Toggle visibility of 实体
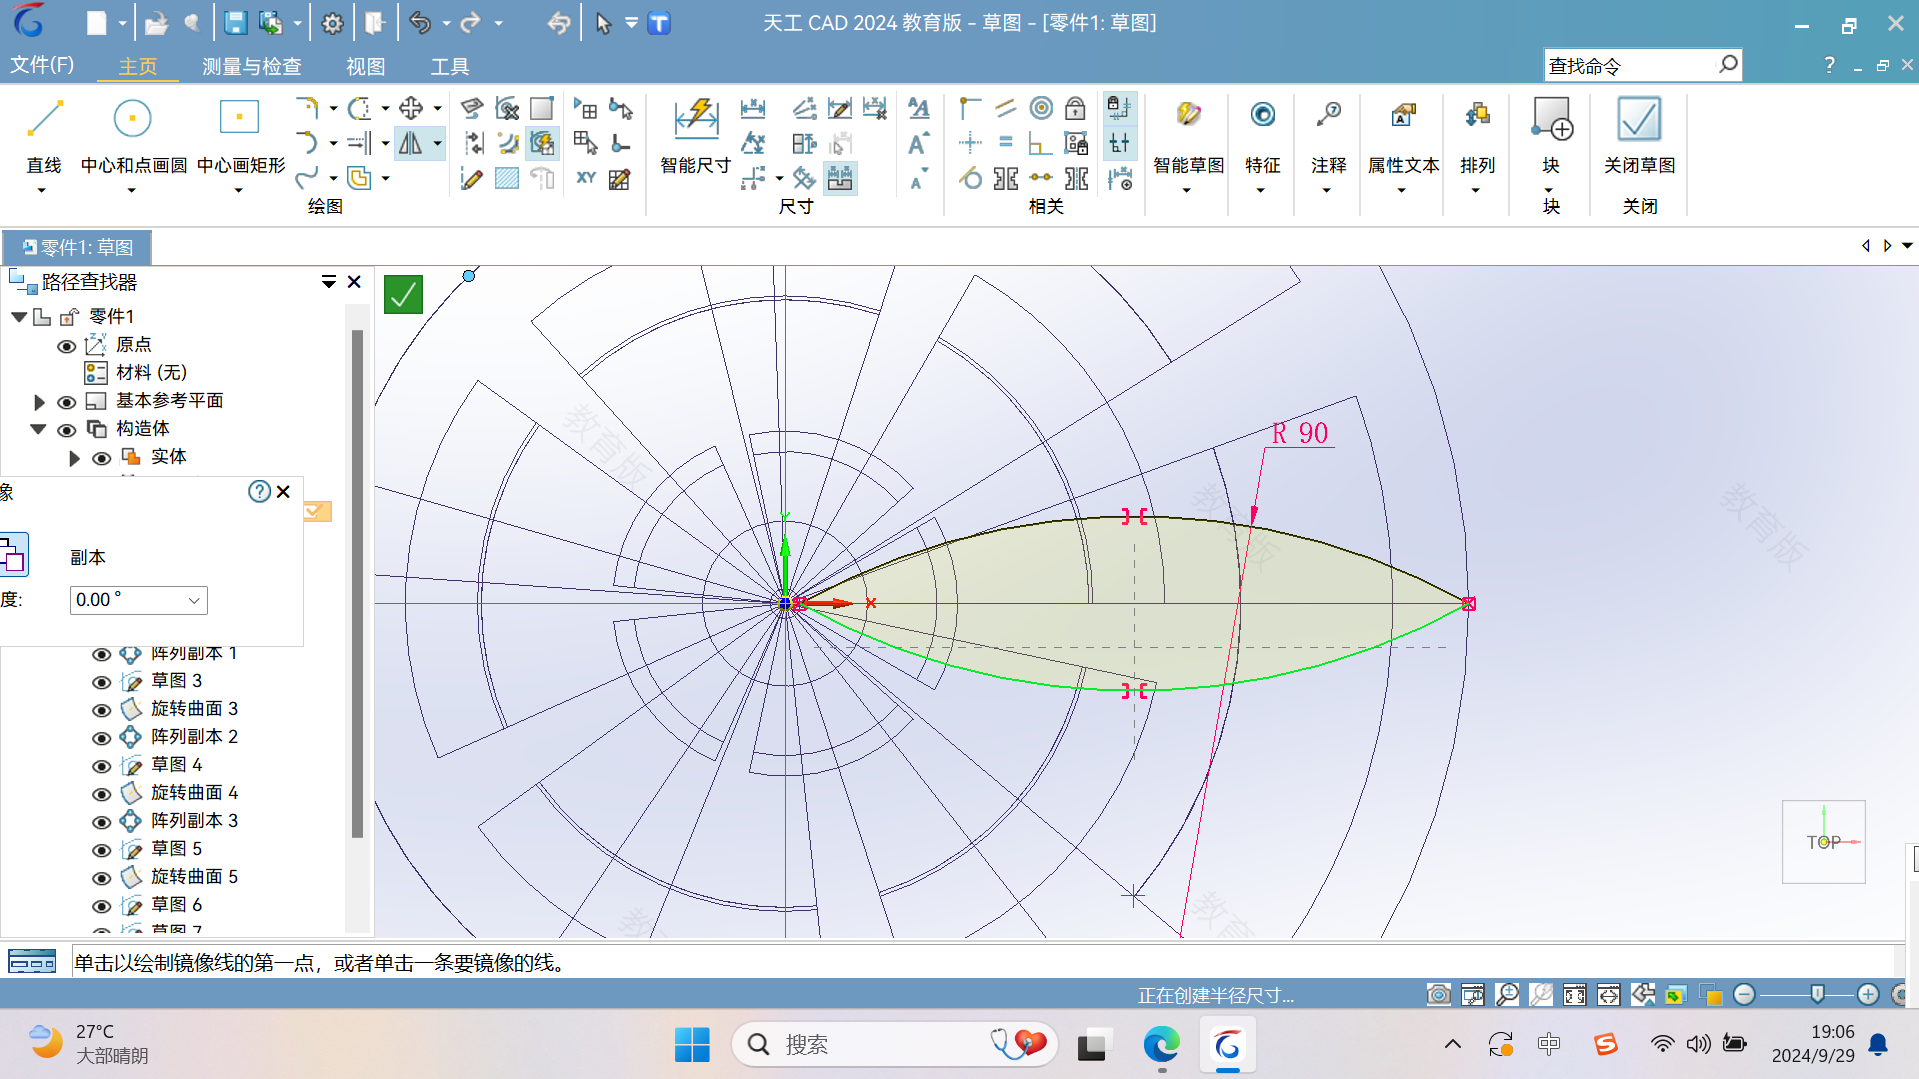The image size is (1919, 1079). coord(101,458)
